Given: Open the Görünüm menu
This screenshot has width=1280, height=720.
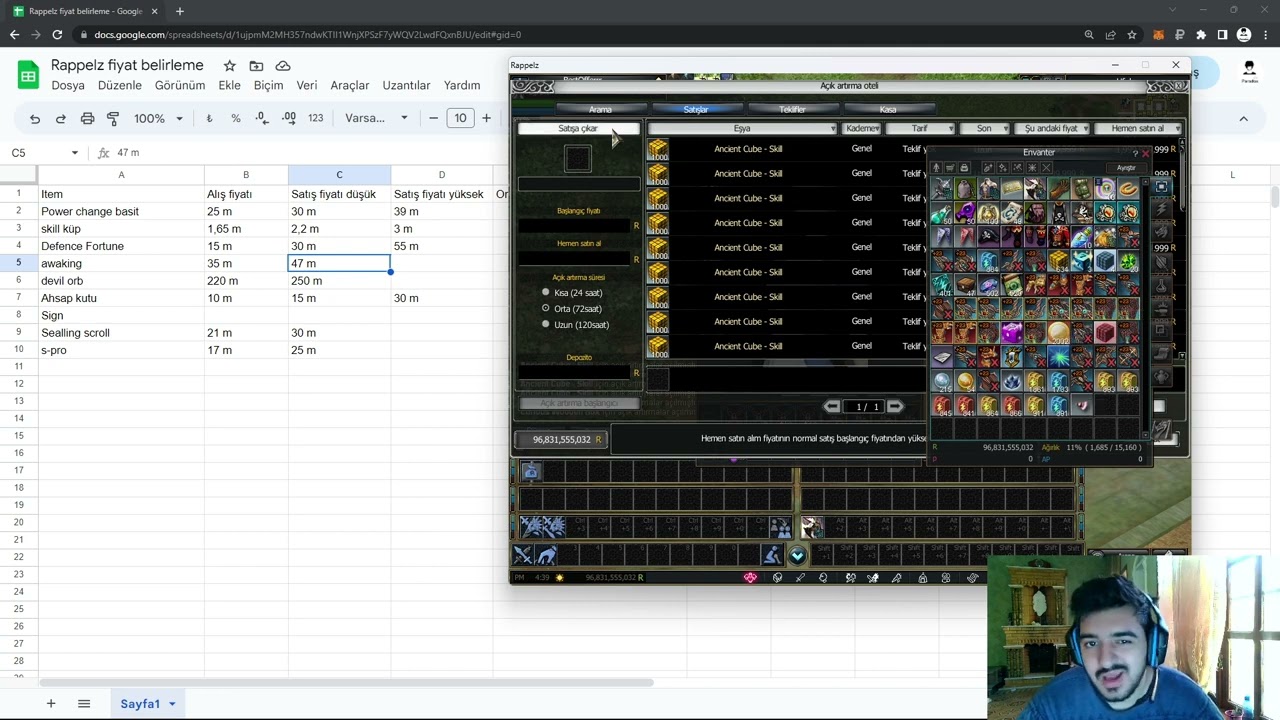Looking at the screenshot, I should pos(180,86).
